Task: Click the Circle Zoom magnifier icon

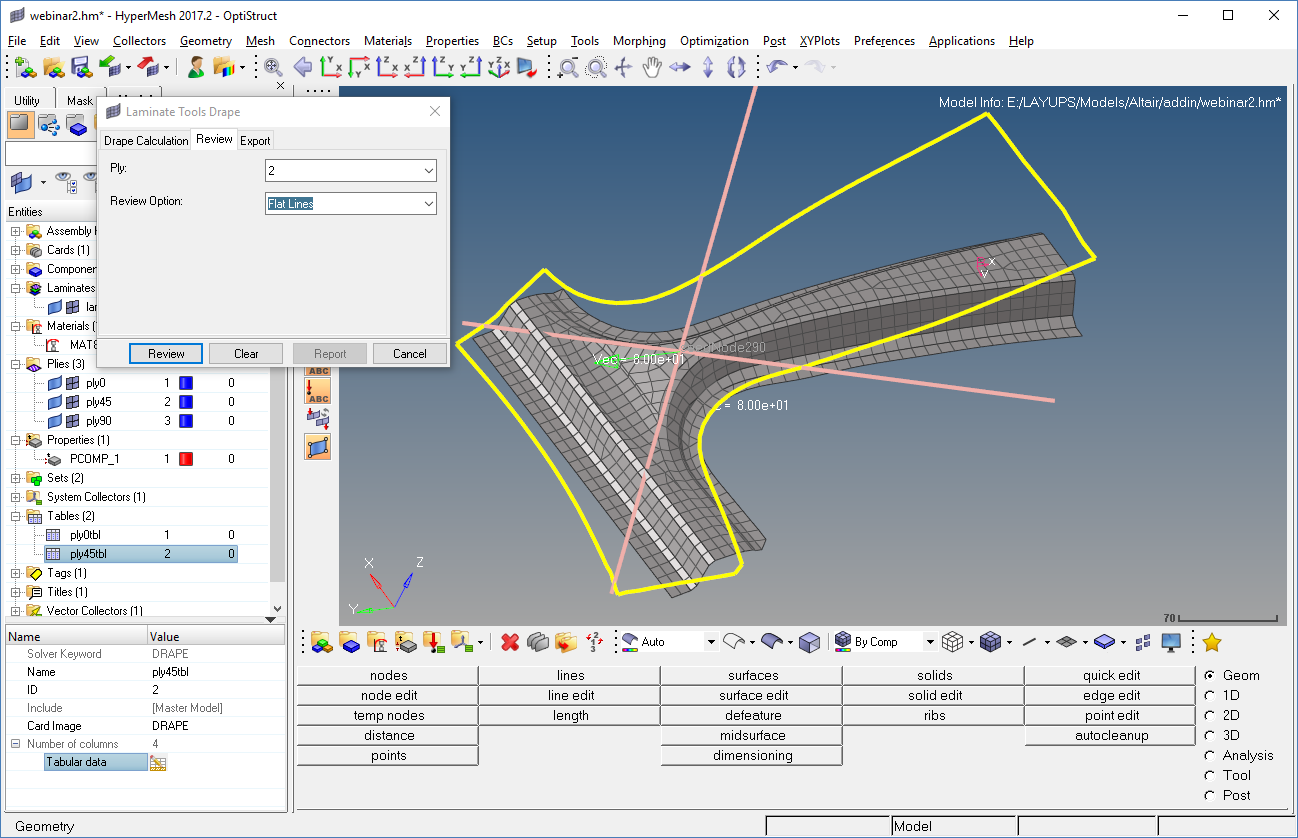Action: [x=596, y=67]
